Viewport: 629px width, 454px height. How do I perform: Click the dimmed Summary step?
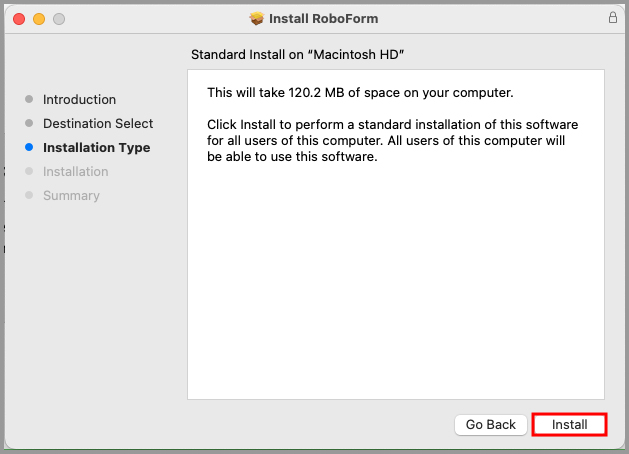71,195
